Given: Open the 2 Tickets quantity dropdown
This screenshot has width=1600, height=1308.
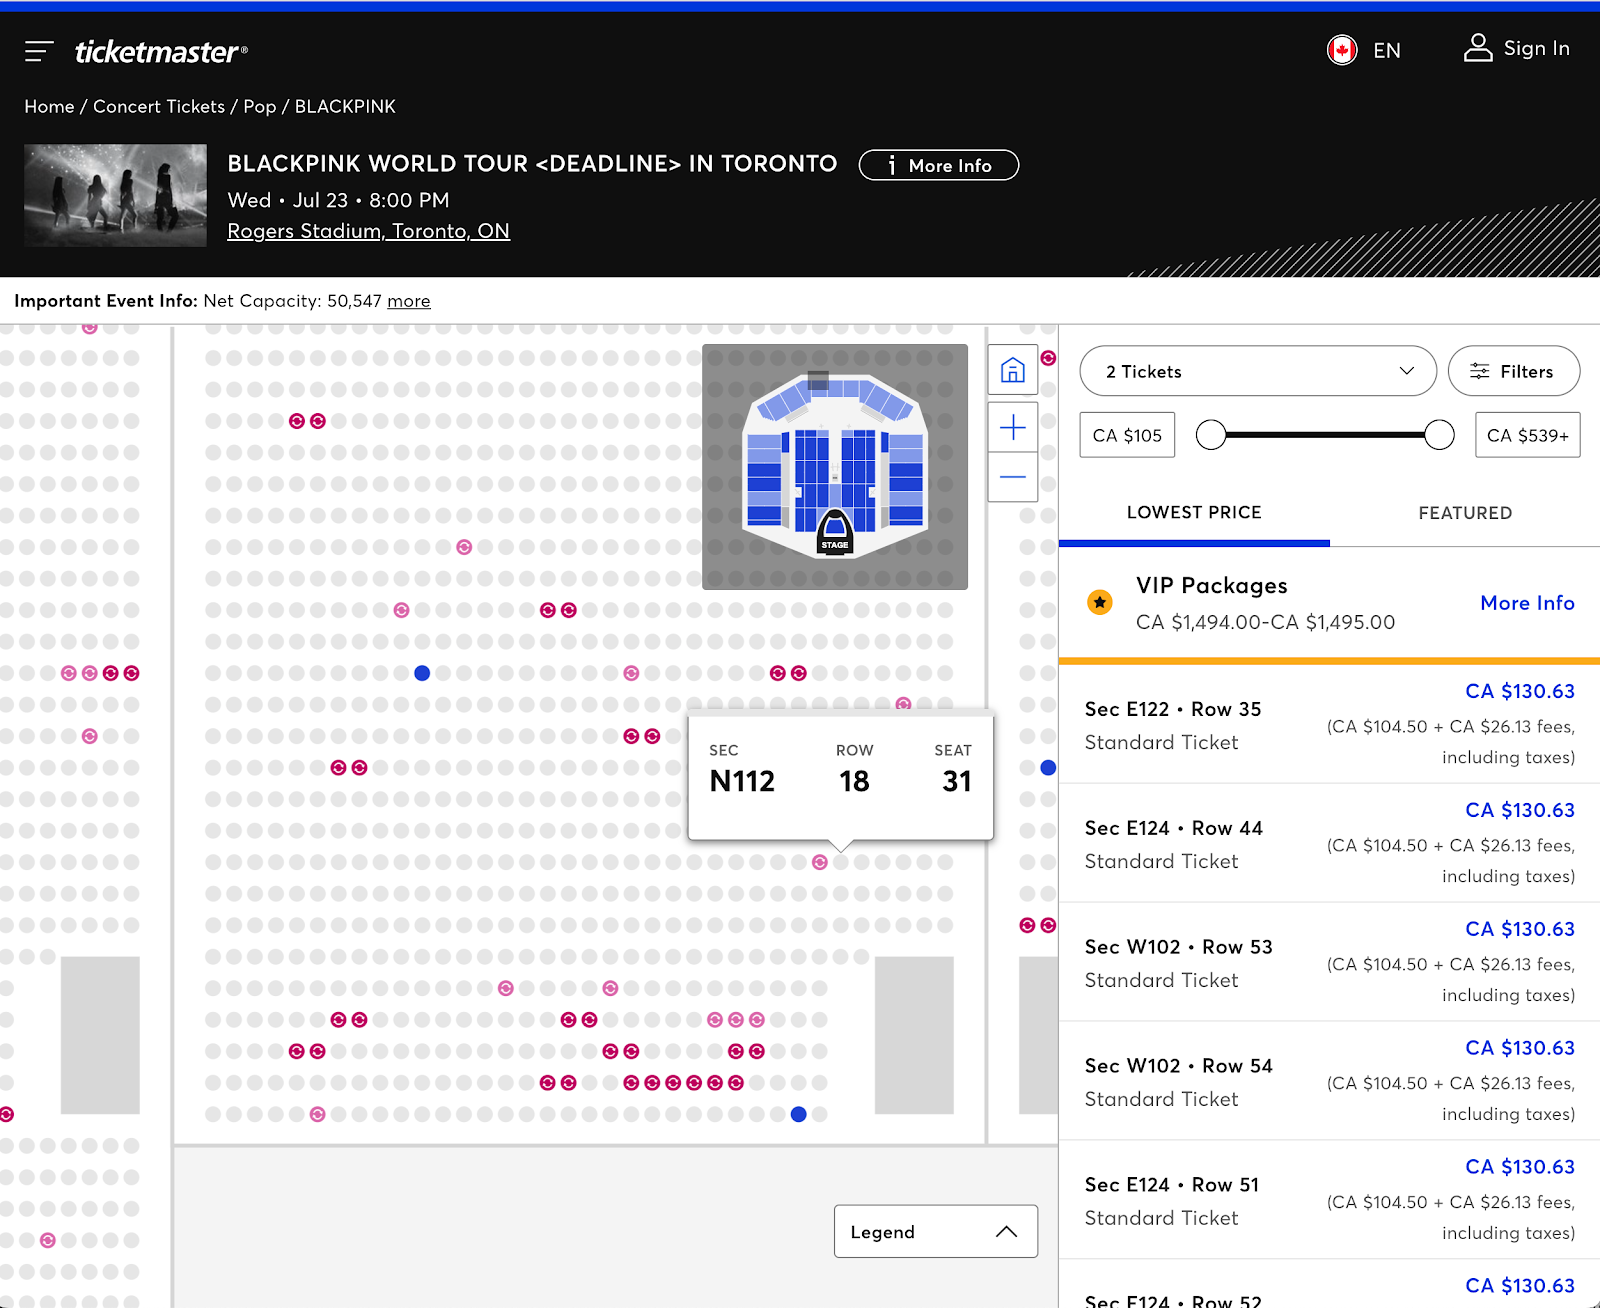Looking at the screenshot, I should tap(1258, 371).
